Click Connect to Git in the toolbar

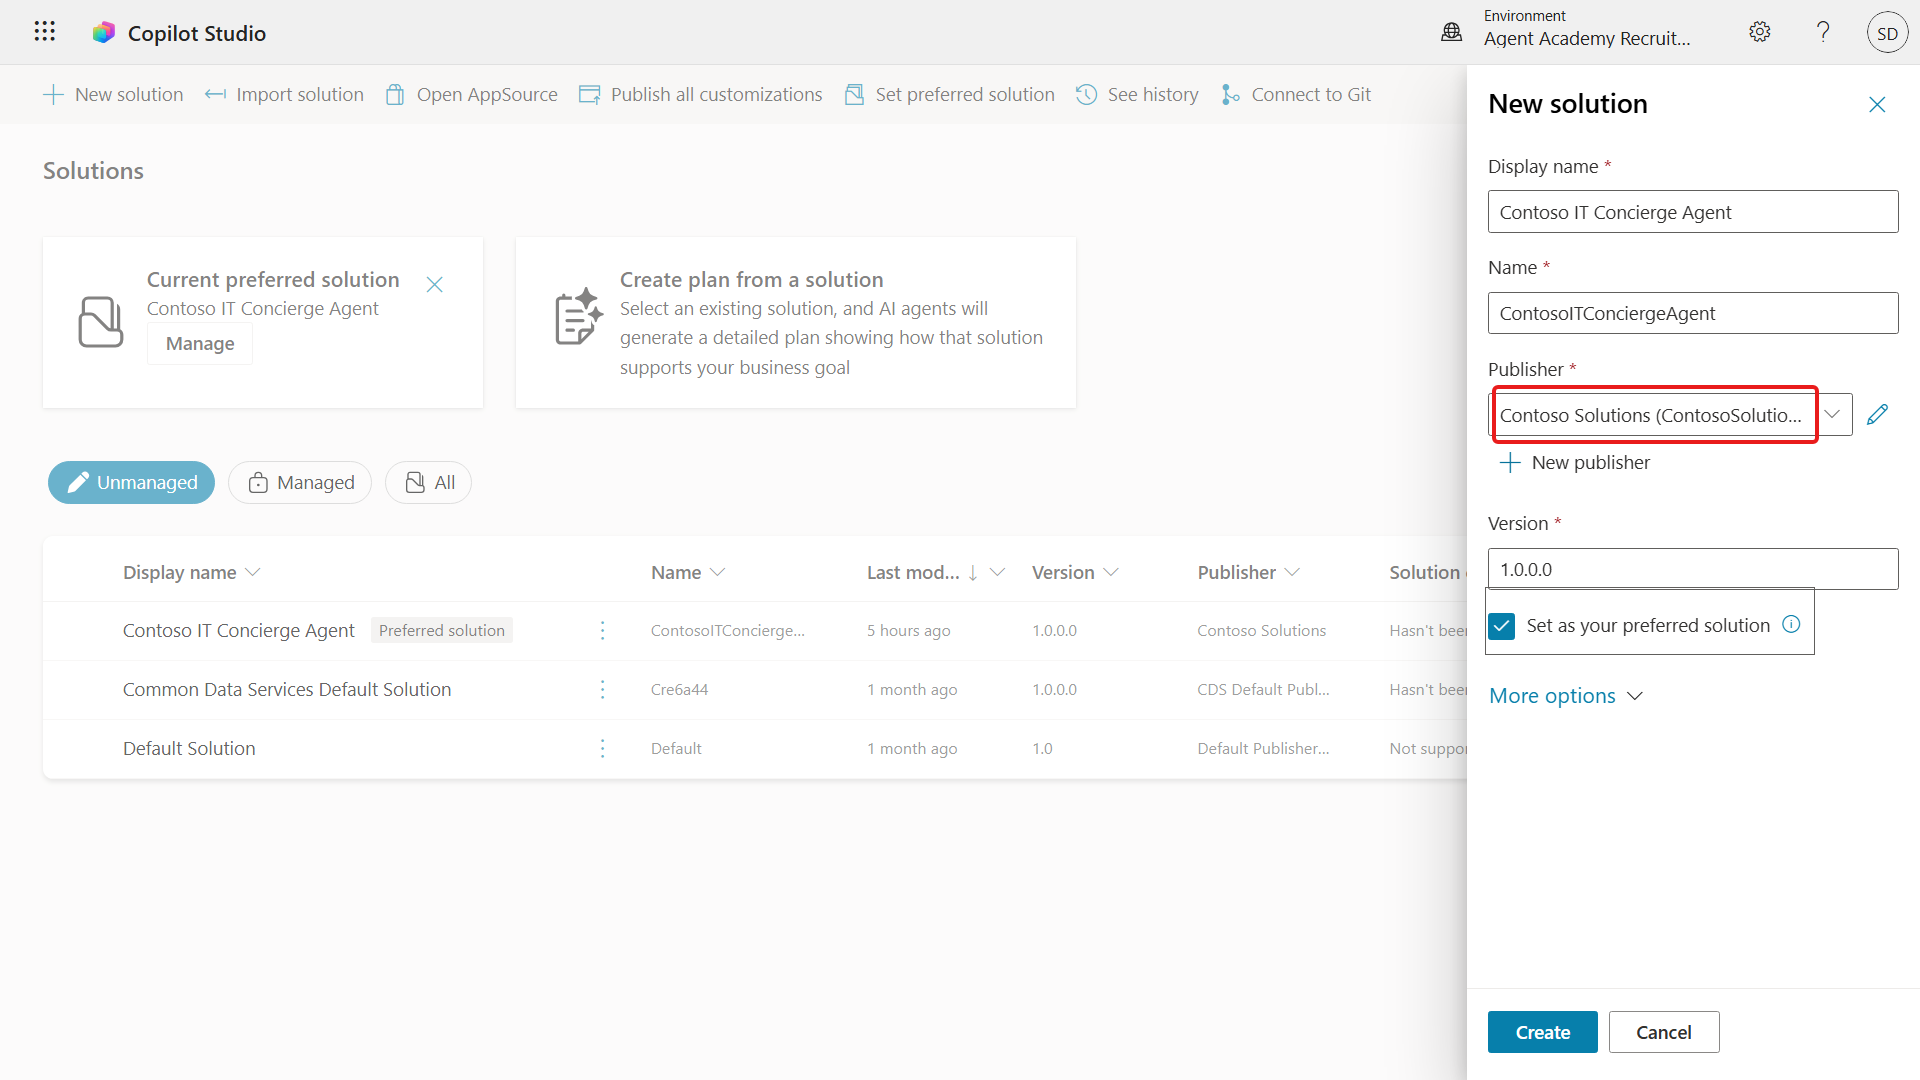[1296, 94]
